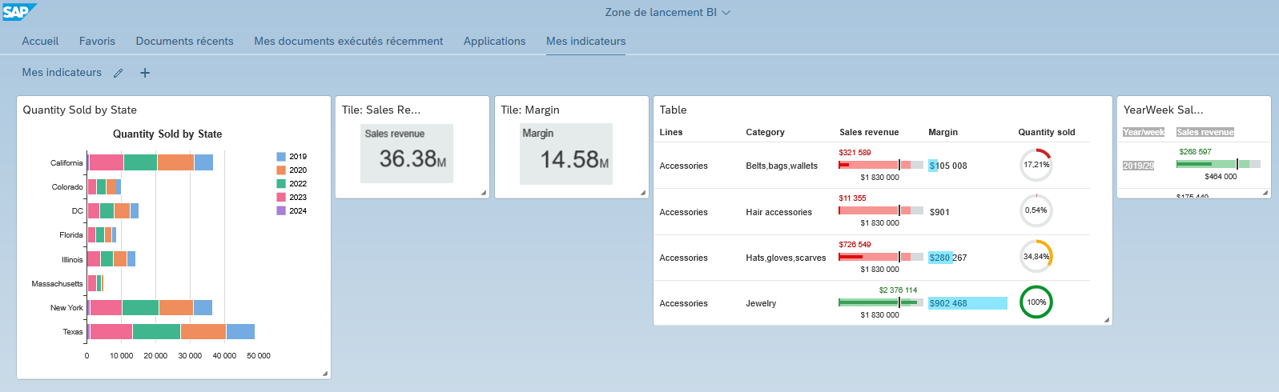1279x392 pixels.
Task: Open the Favoris tab
Action: 97,41
